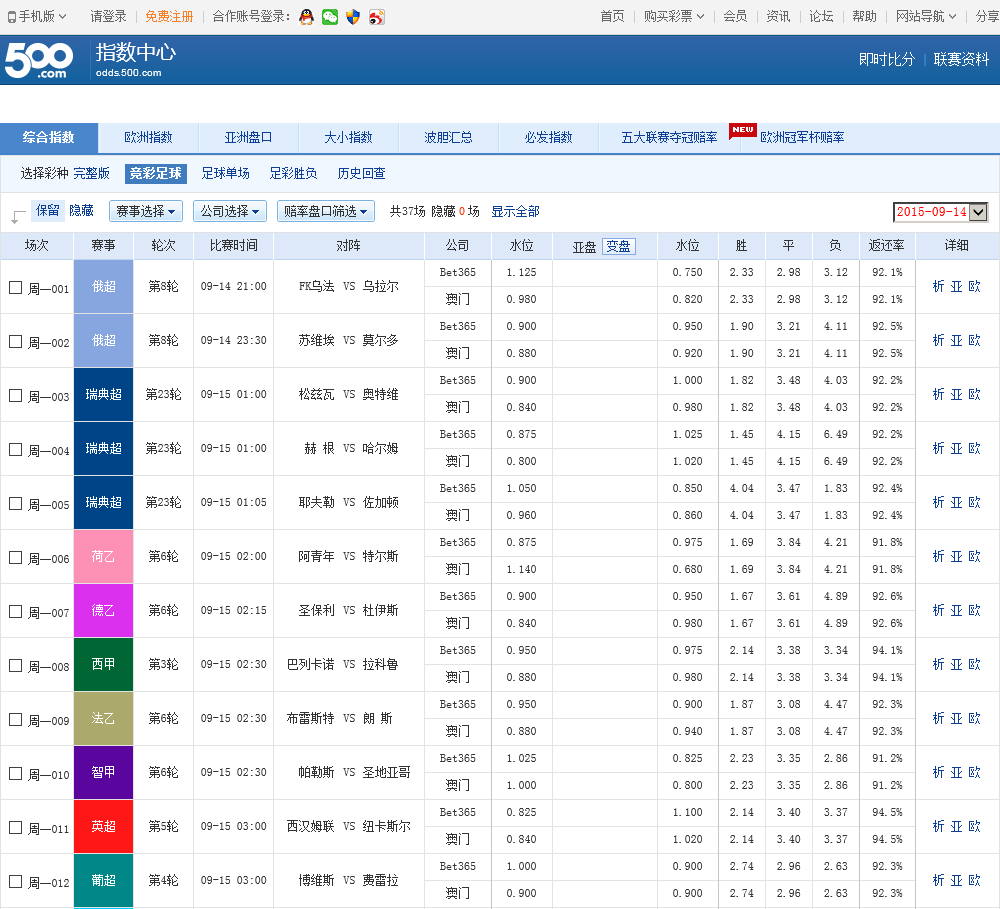Image resolution: width=1000 pixels, height=909 pixels.
Task: Open the 公司选择 dropdown
Action: 230,211
